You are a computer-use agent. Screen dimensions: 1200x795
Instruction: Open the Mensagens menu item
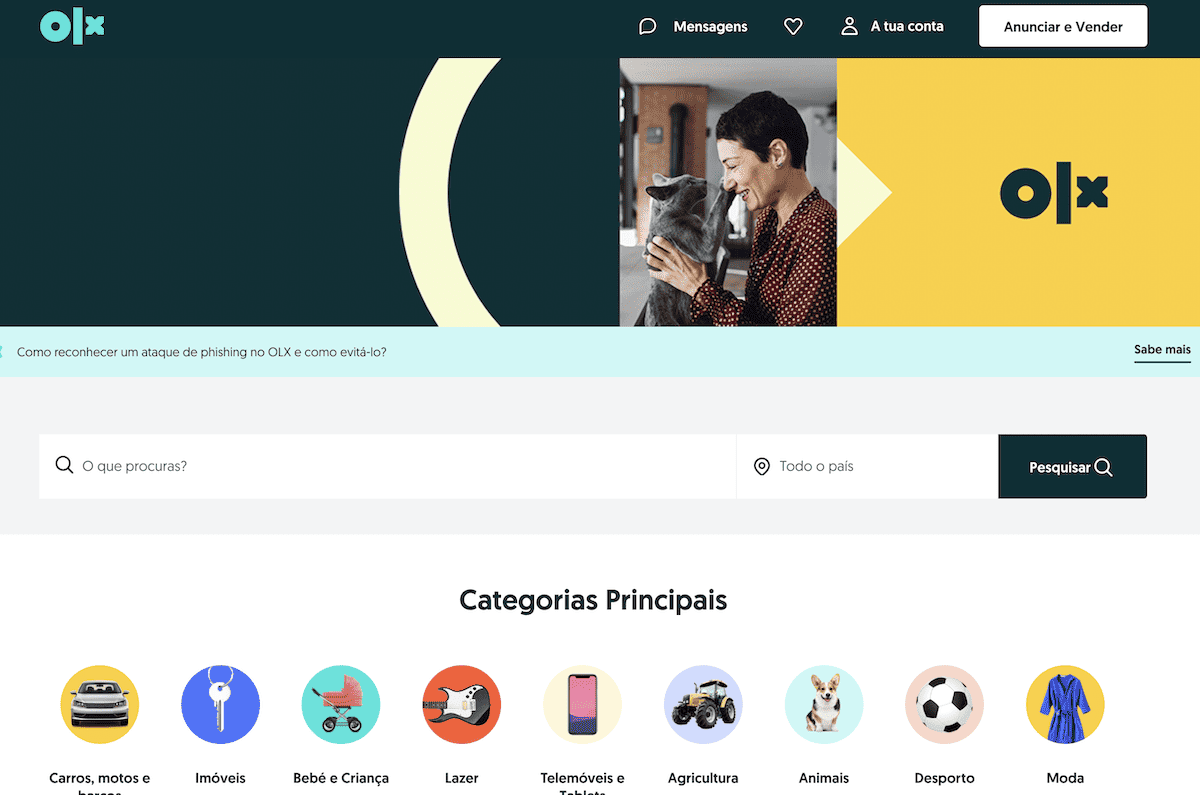click(x=710, y=27)
